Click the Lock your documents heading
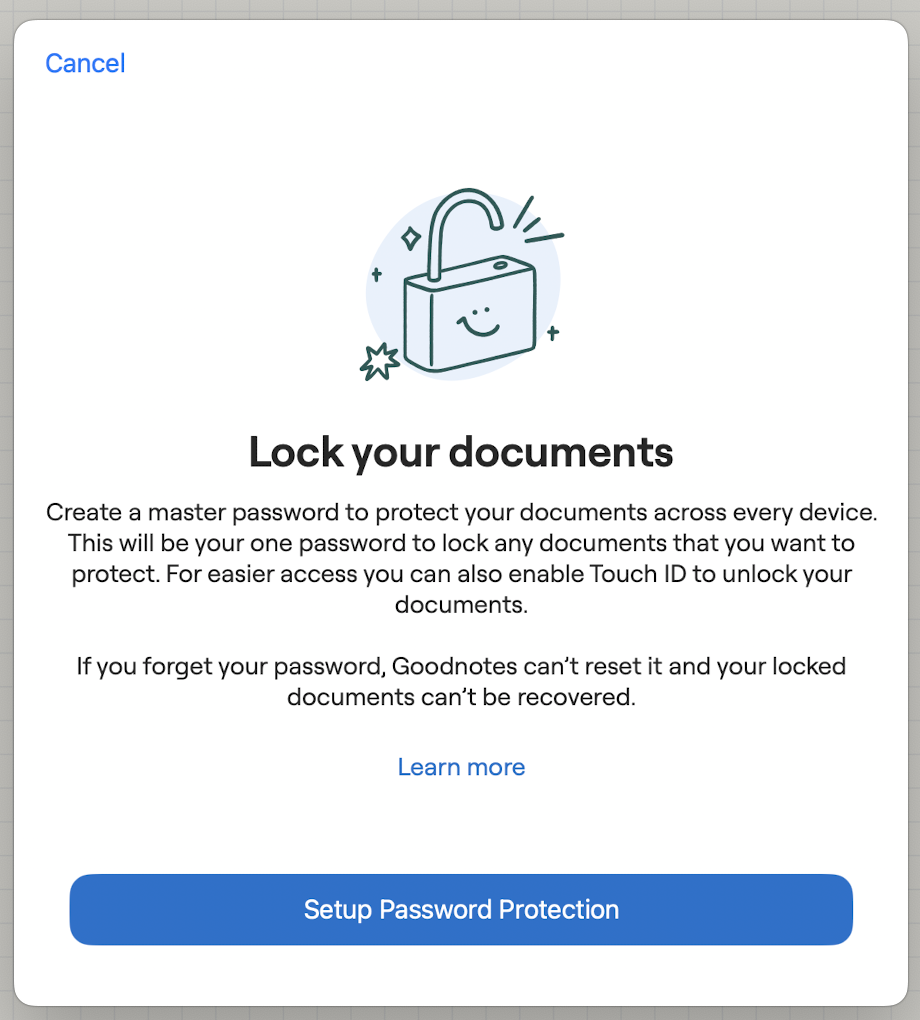The width and height of the screenshot is (920, 1020). 461,452
